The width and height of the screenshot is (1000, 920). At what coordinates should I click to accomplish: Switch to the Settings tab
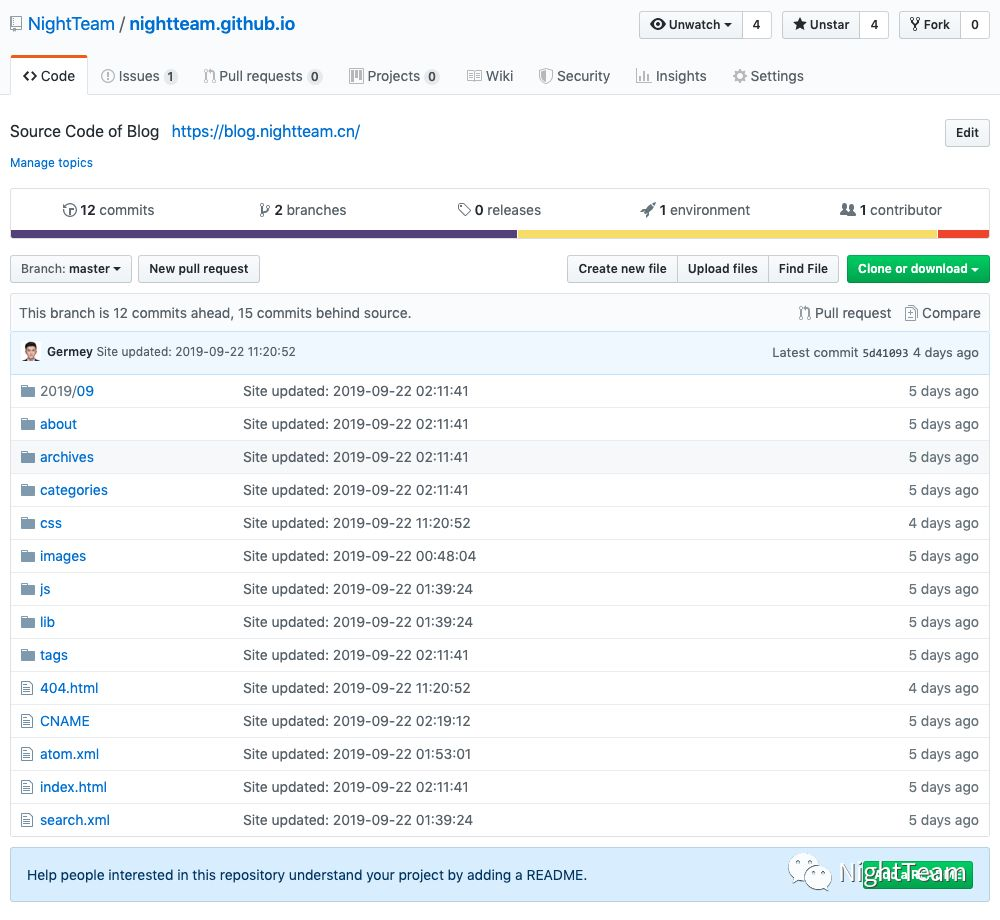768,76
